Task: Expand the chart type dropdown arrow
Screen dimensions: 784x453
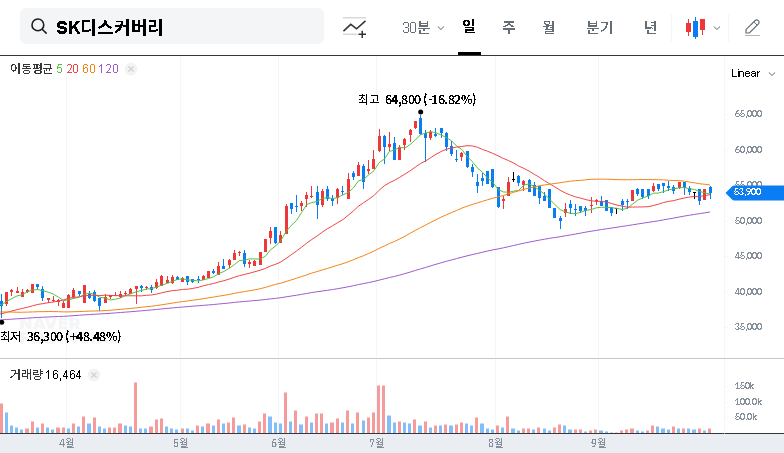Action: point(716,28)
